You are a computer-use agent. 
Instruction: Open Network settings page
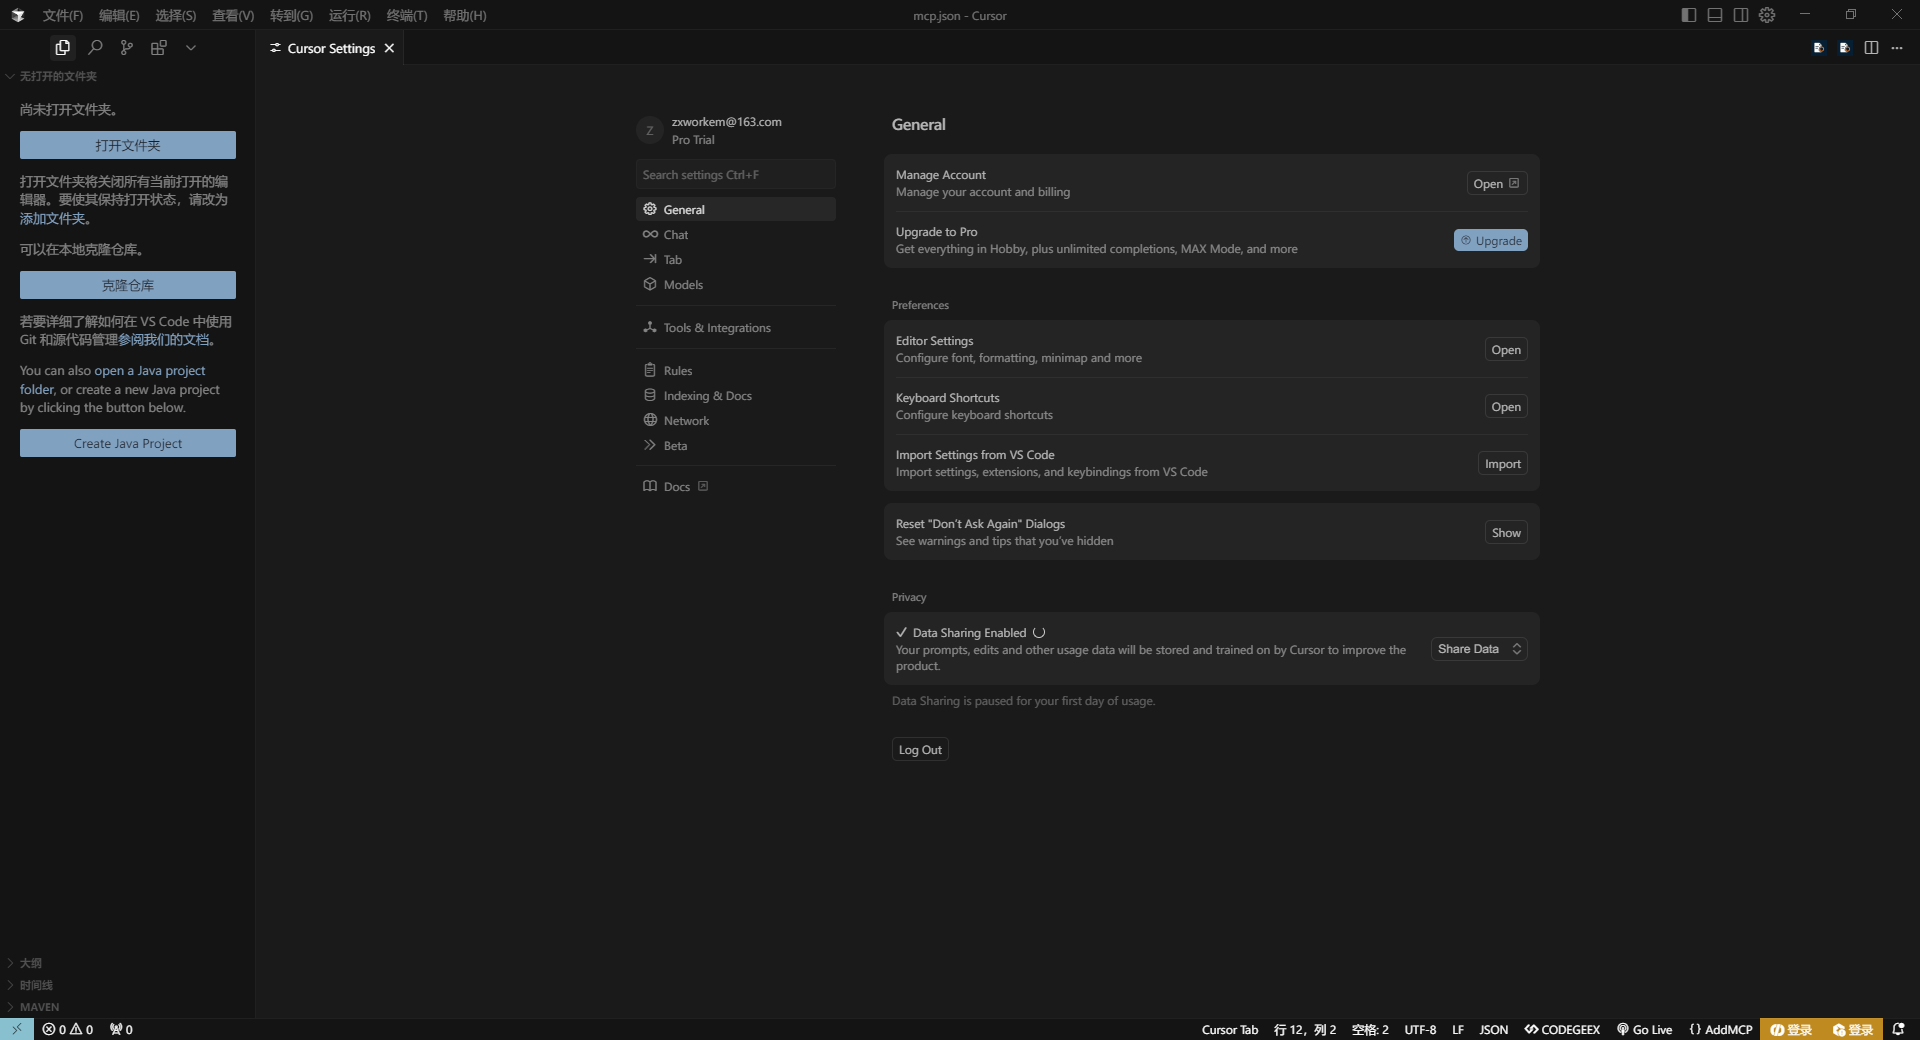point(736,420)
